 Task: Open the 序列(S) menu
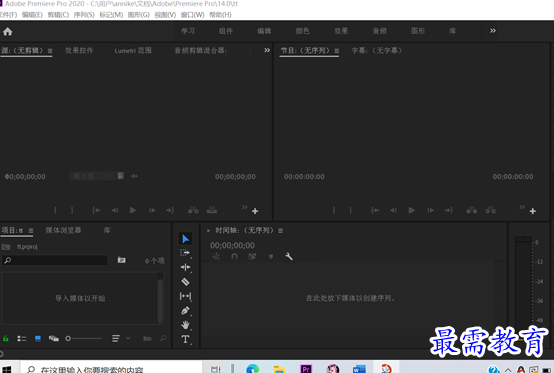coord(84,14)
